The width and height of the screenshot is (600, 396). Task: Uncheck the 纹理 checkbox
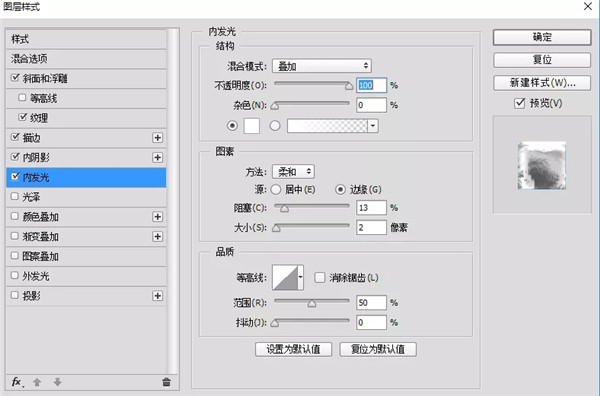tap(23, 117)
